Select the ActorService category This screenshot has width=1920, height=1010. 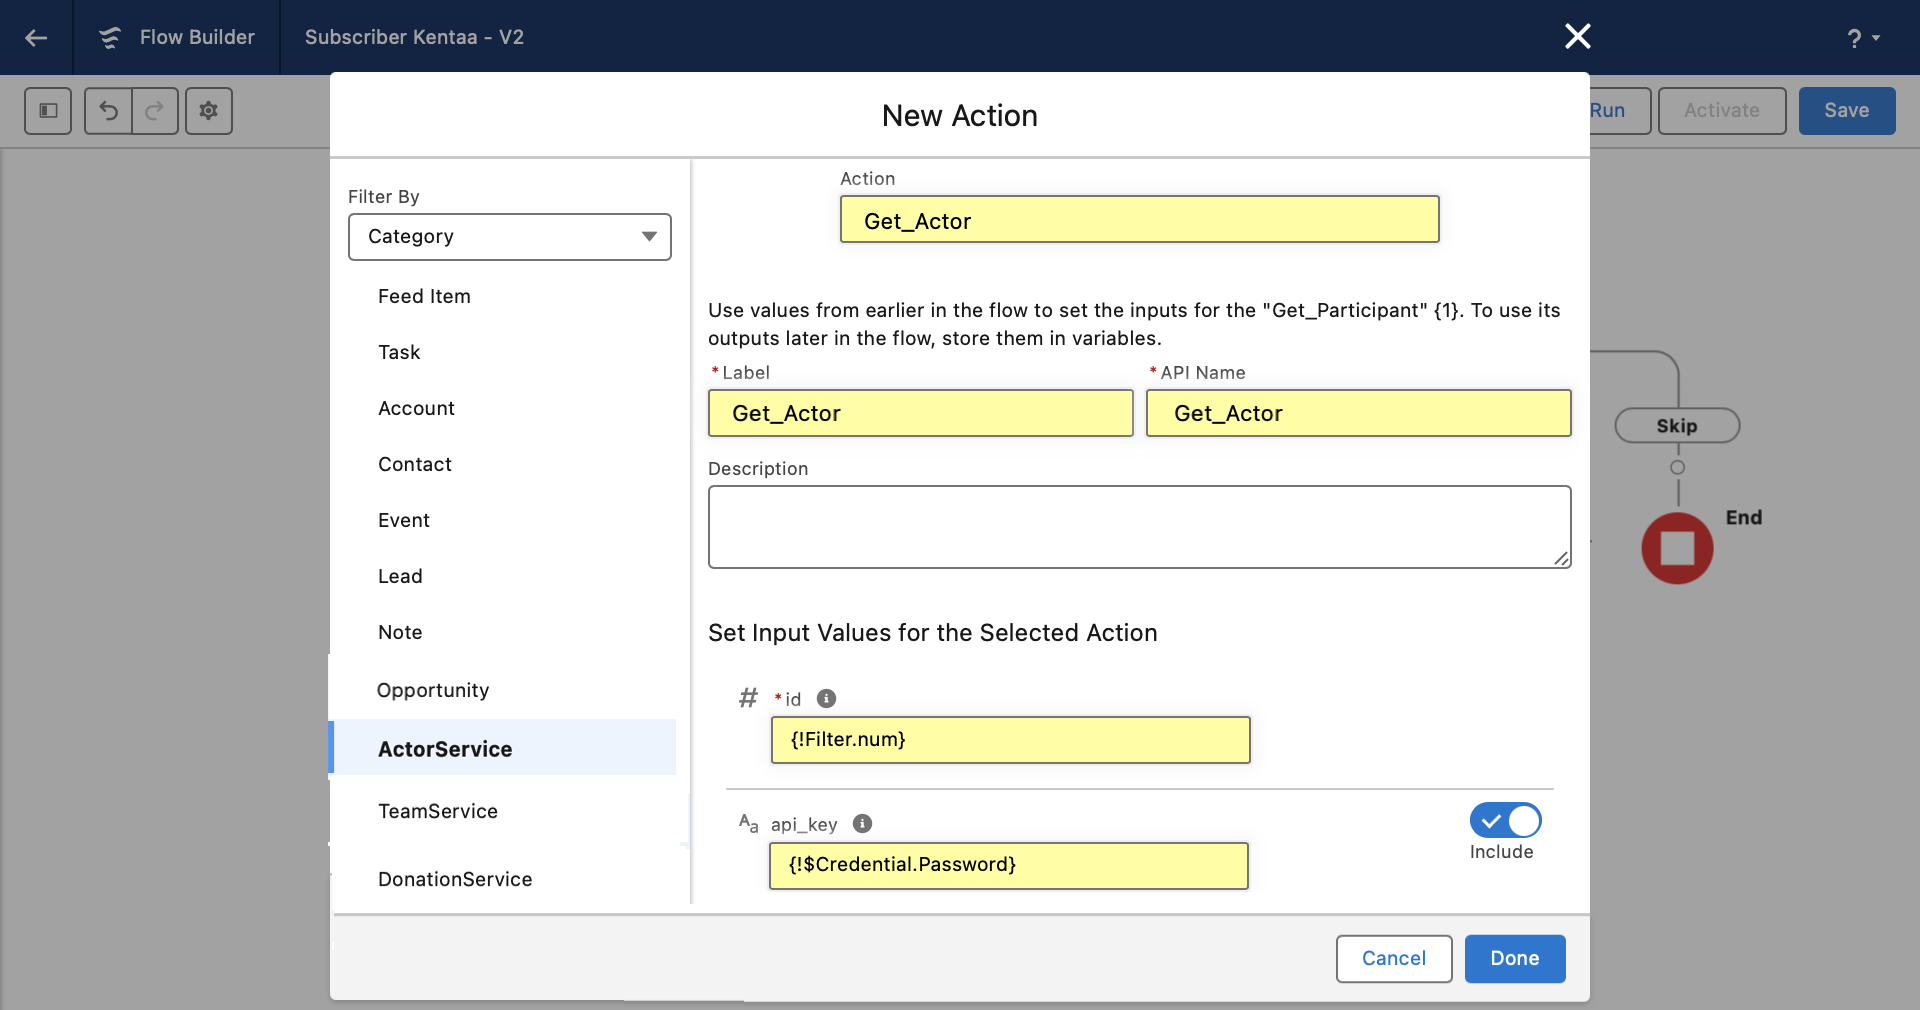click(503, 748)
